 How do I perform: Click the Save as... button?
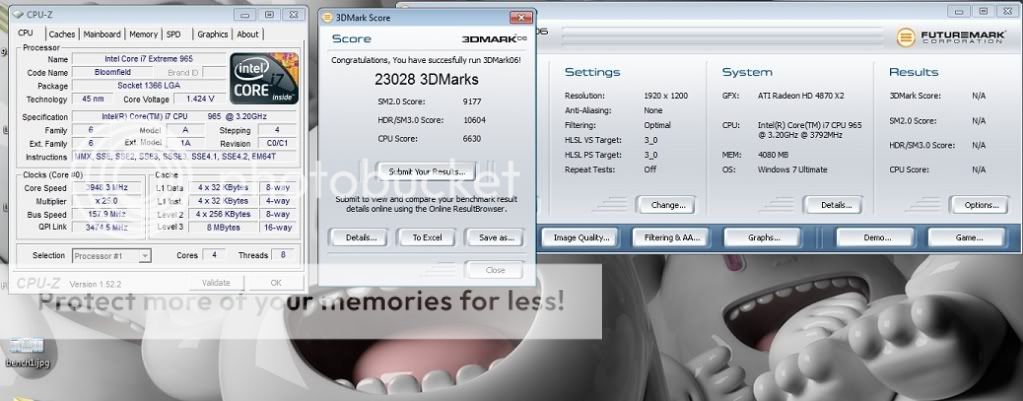495,238
